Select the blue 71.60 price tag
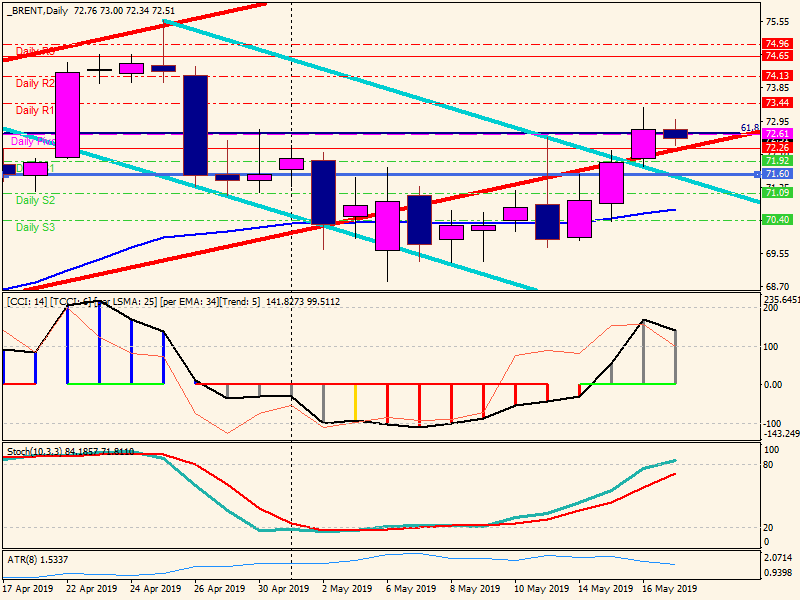Screen dimensions: 800x600 (777, 174)
